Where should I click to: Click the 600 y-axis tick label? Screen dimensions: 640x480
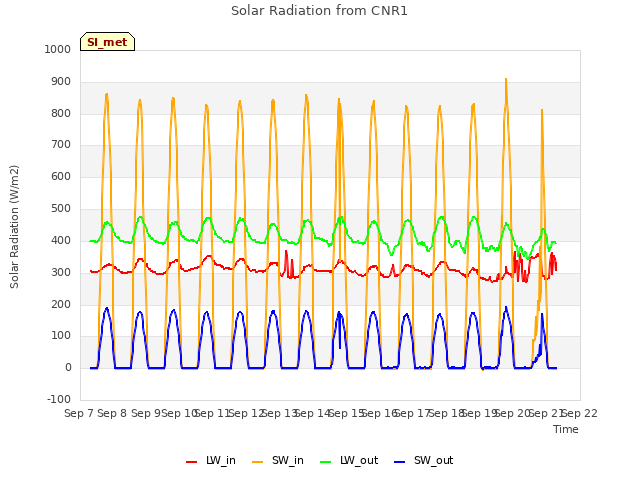(61, 177)
